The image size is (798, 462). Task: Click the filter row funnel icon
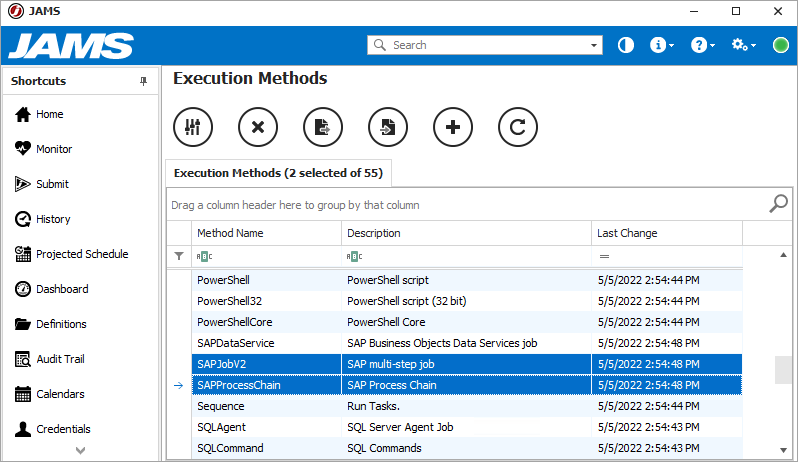click(x=179, y=256)
